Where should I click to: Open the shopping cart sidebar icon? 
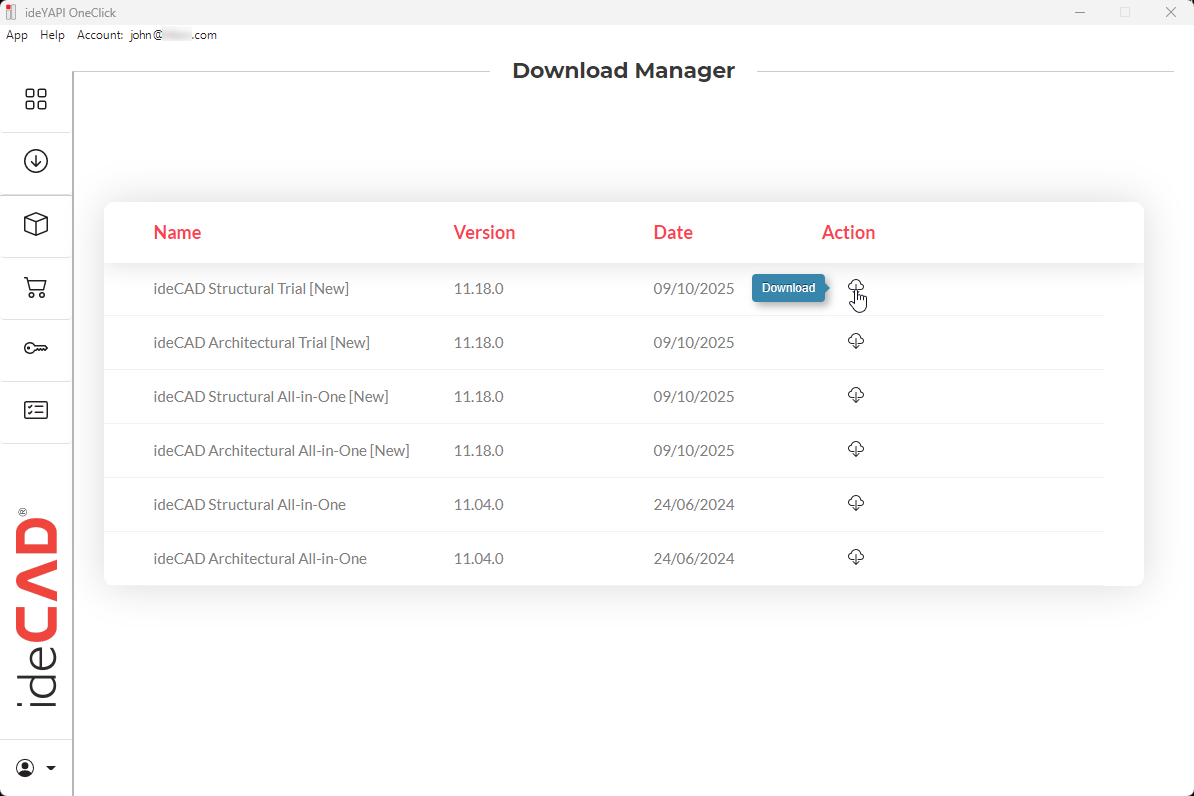pos(36,287)
